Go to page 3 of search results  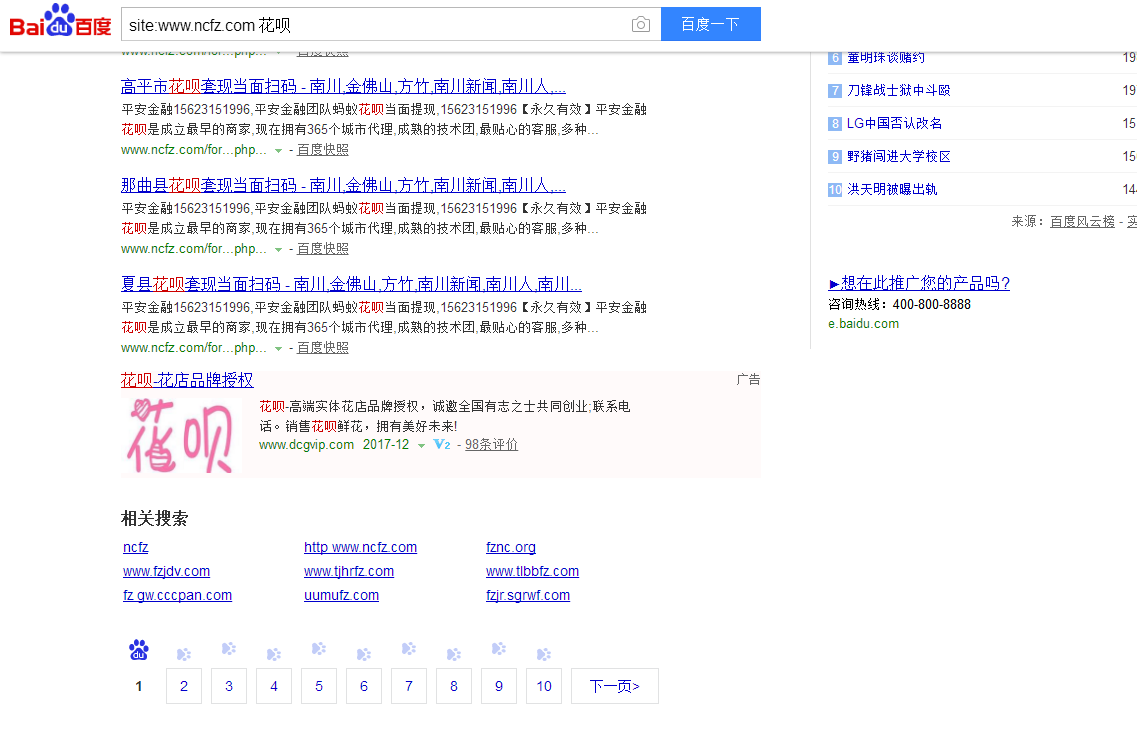pyautogui.click(x=228, y=686)
